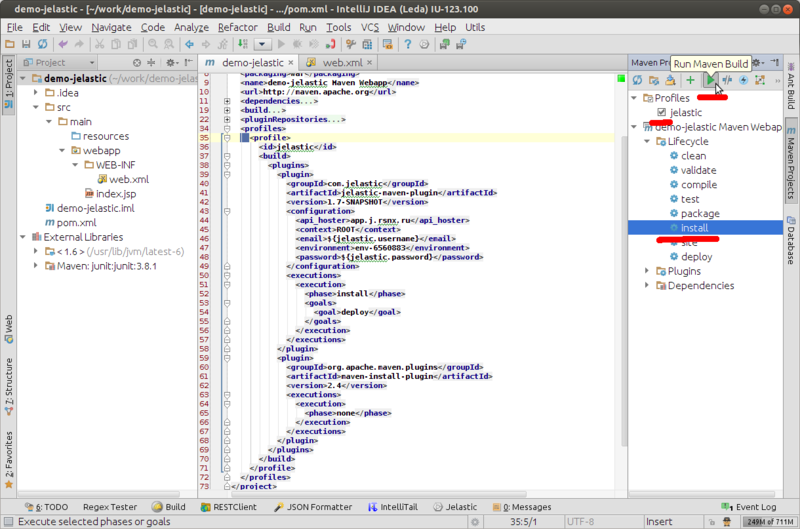Add a Maven project using the green plus
The width and height of the screenshot is (800, 529).
pyautogui.click(x=690, y=80)
